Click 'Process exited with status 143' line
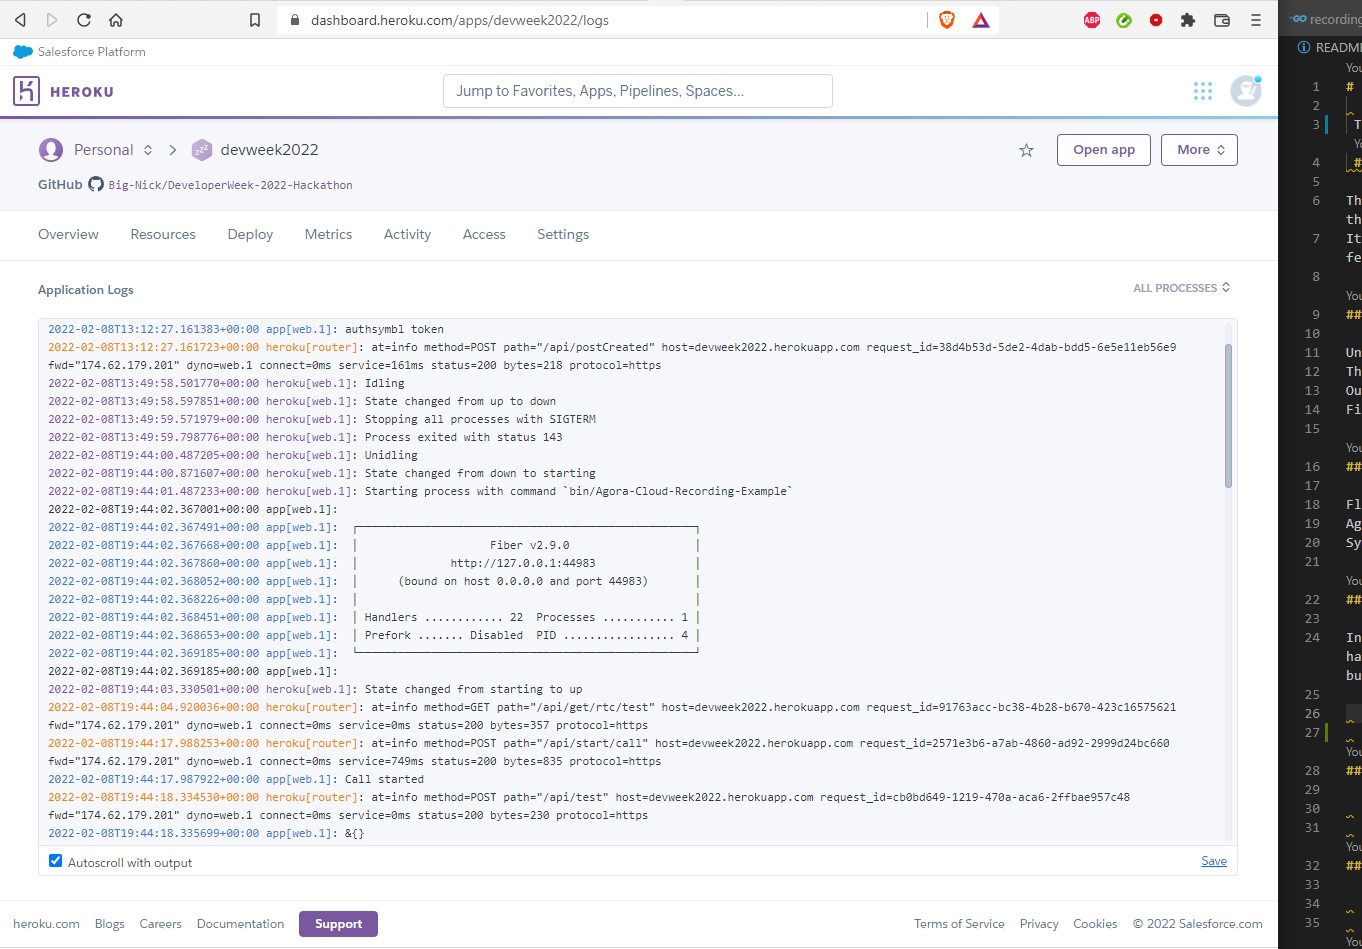Viewport: 1362px width, 949px height. click(463, 437)
